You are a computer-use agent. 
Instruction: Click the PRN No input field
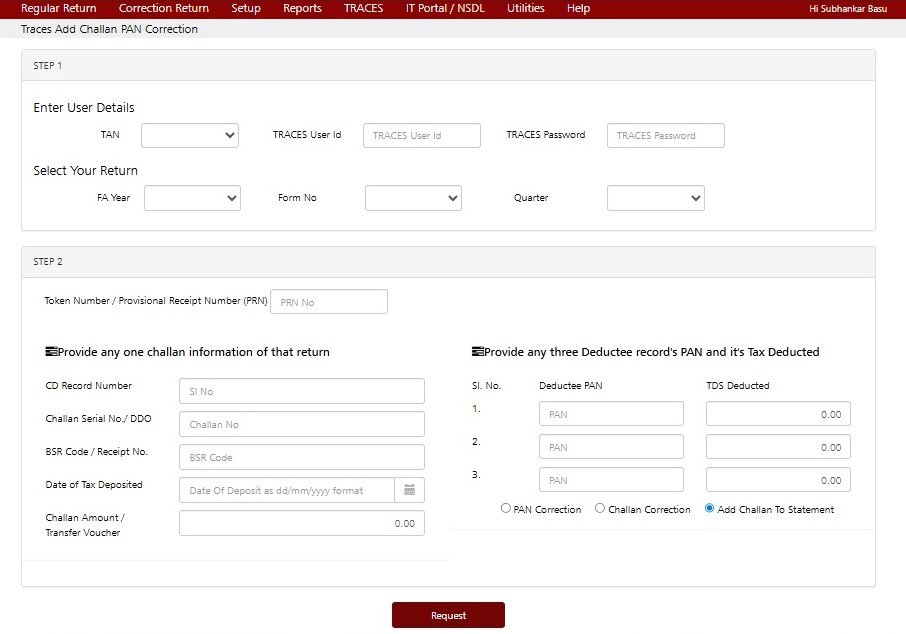point(328,301)
